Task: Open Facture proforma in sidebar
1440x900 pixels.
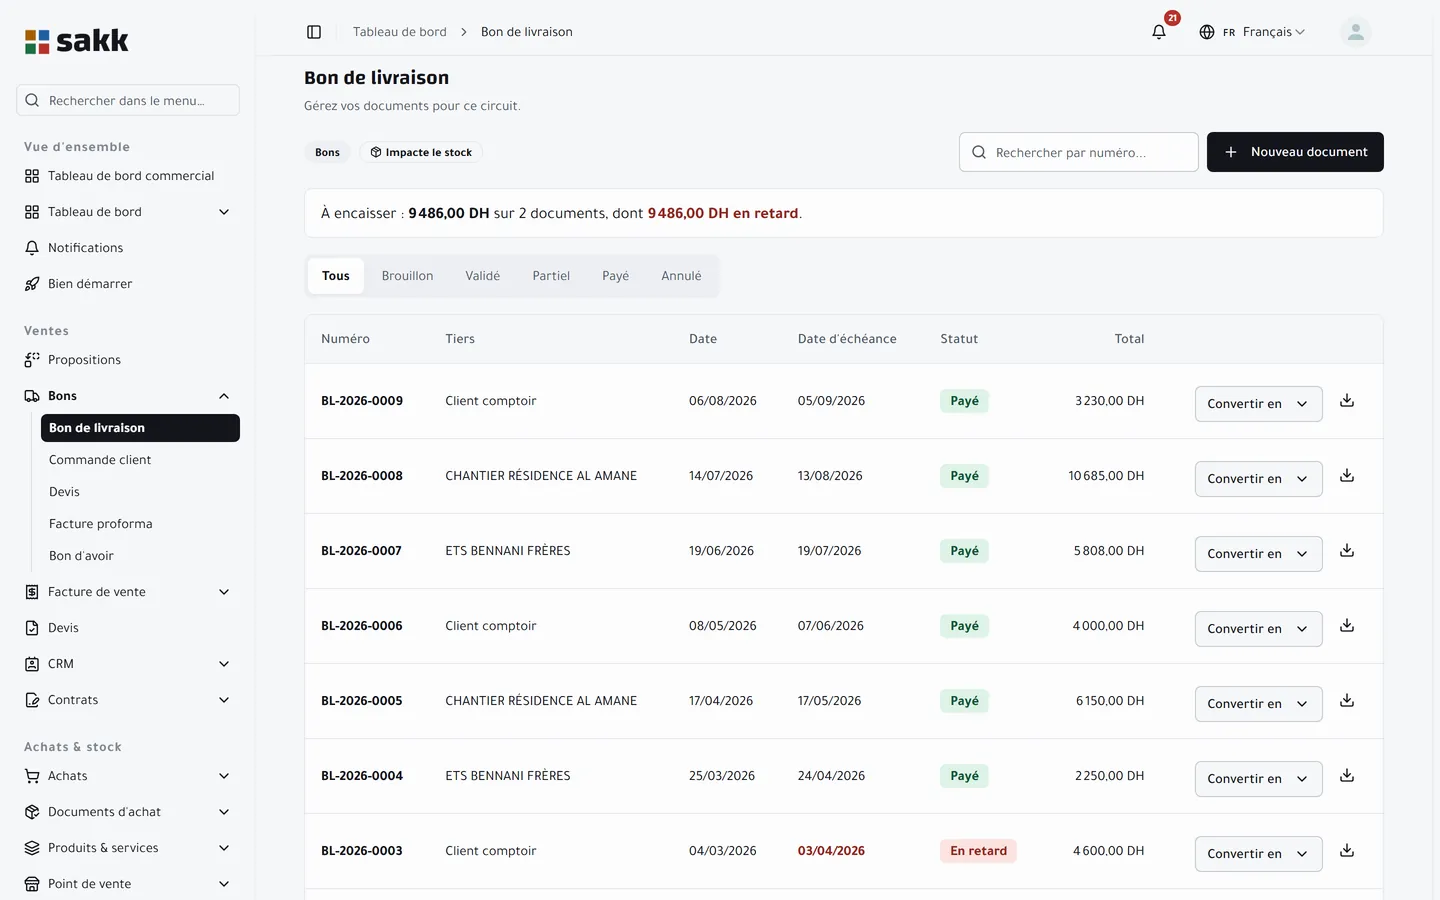Action: tap(140, 524)
